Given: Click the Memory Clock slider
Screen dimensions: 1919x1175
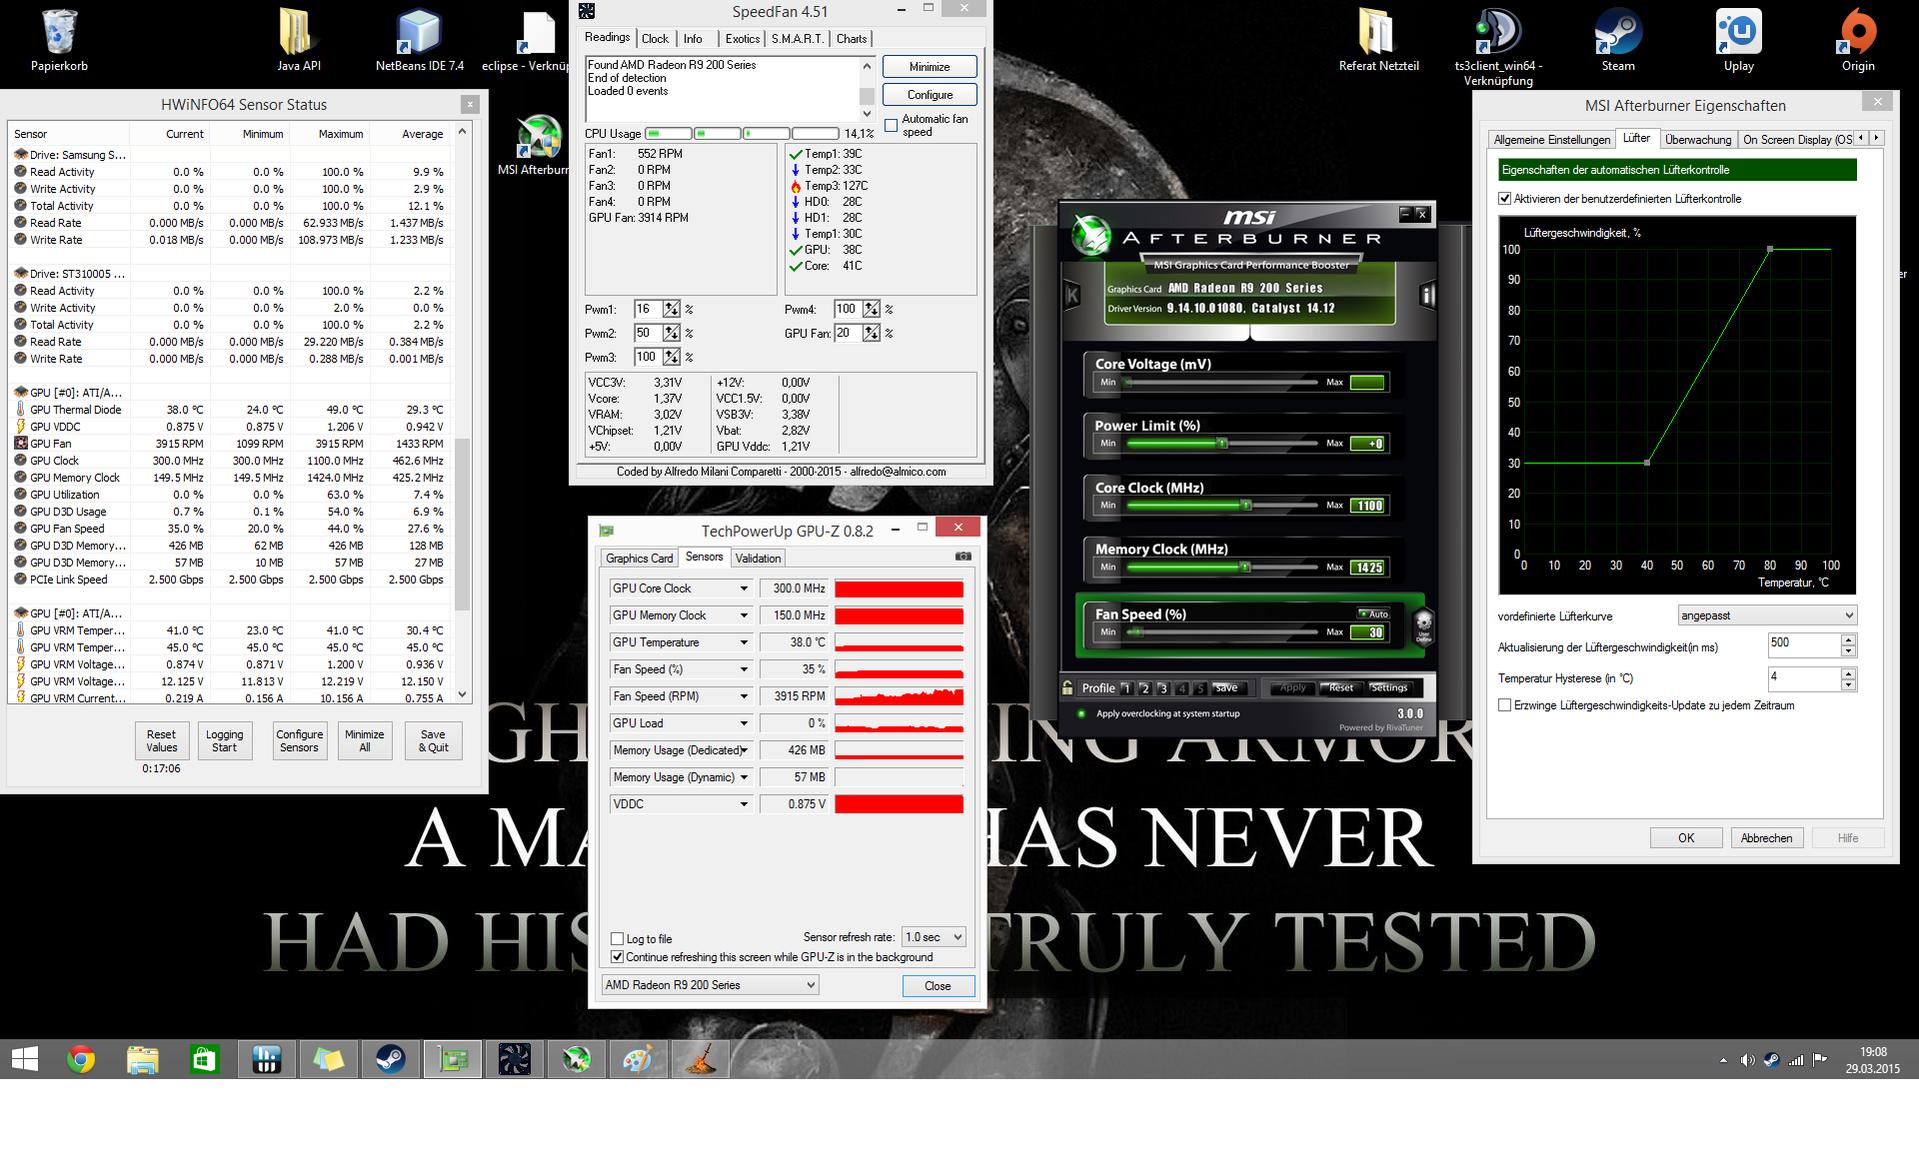Looking at the screenshot, I should tap(1221, 567).
